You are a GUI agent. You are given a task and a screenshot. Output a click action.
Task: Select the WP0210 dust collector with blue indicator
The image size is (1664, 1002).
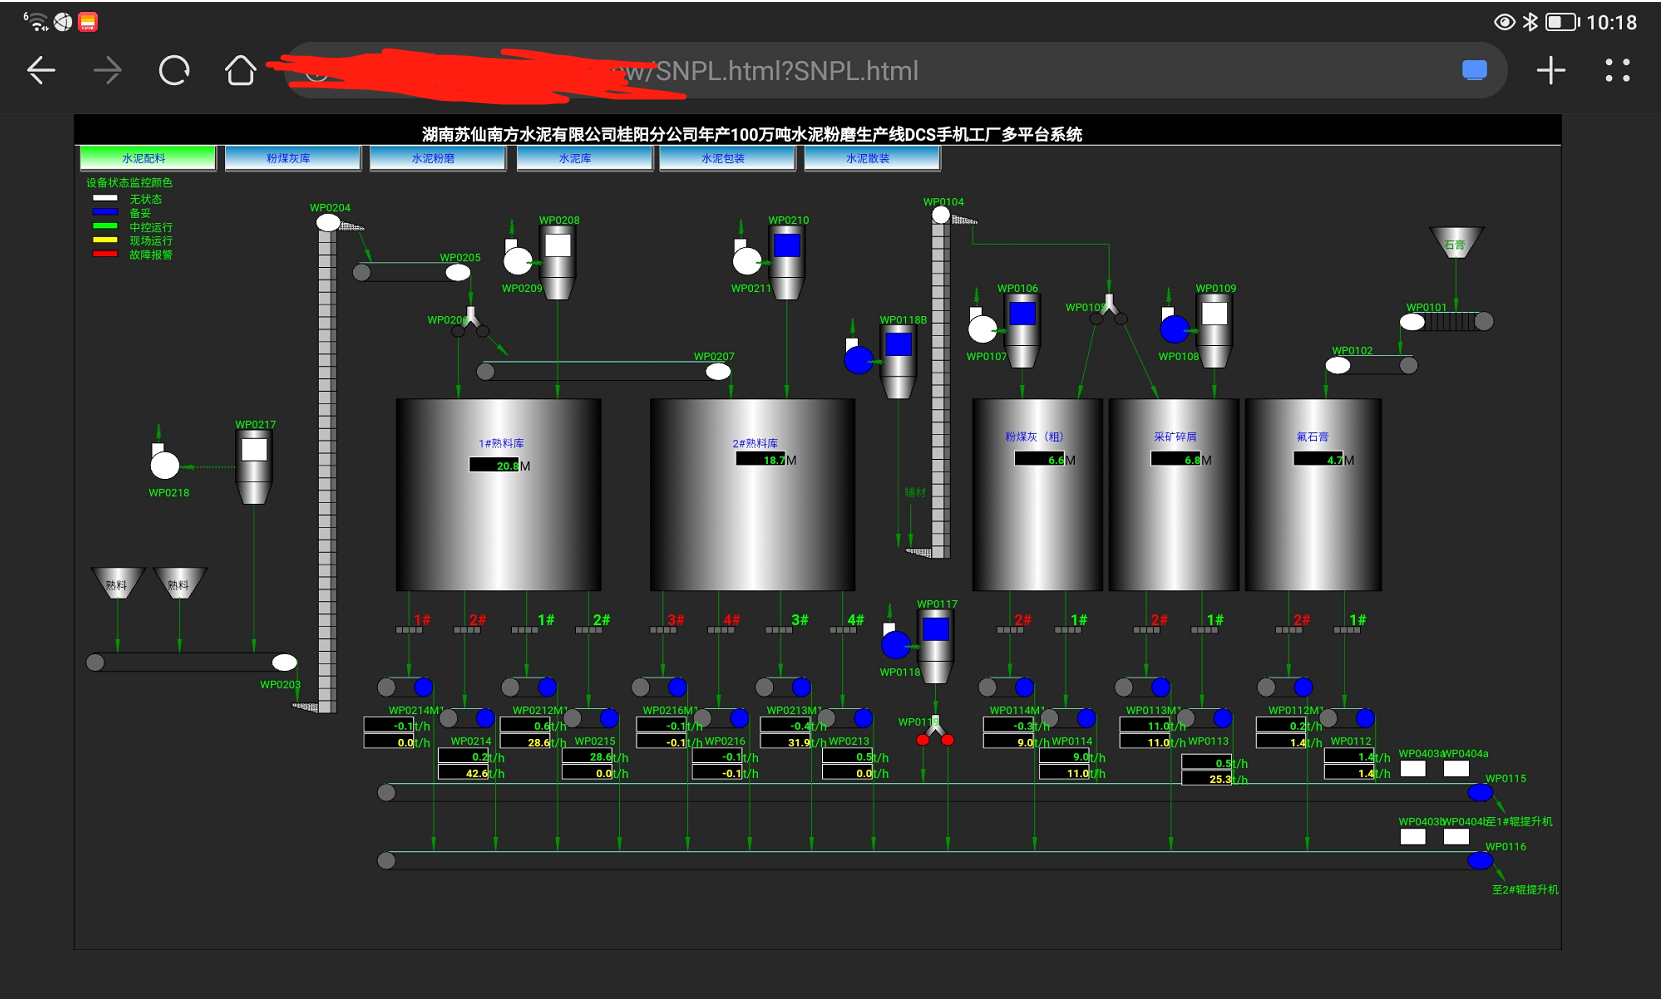click(x=787, y=260)
